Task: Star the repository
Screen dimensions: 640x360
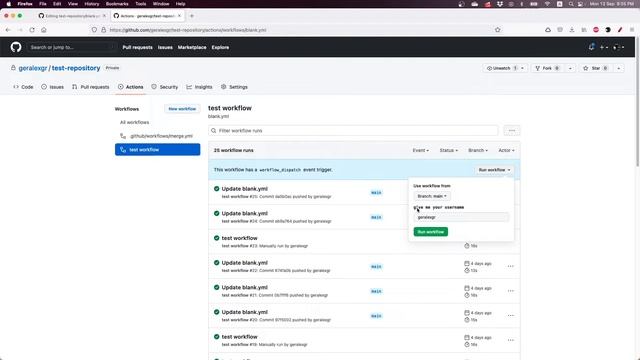Action: coord(596,68)
